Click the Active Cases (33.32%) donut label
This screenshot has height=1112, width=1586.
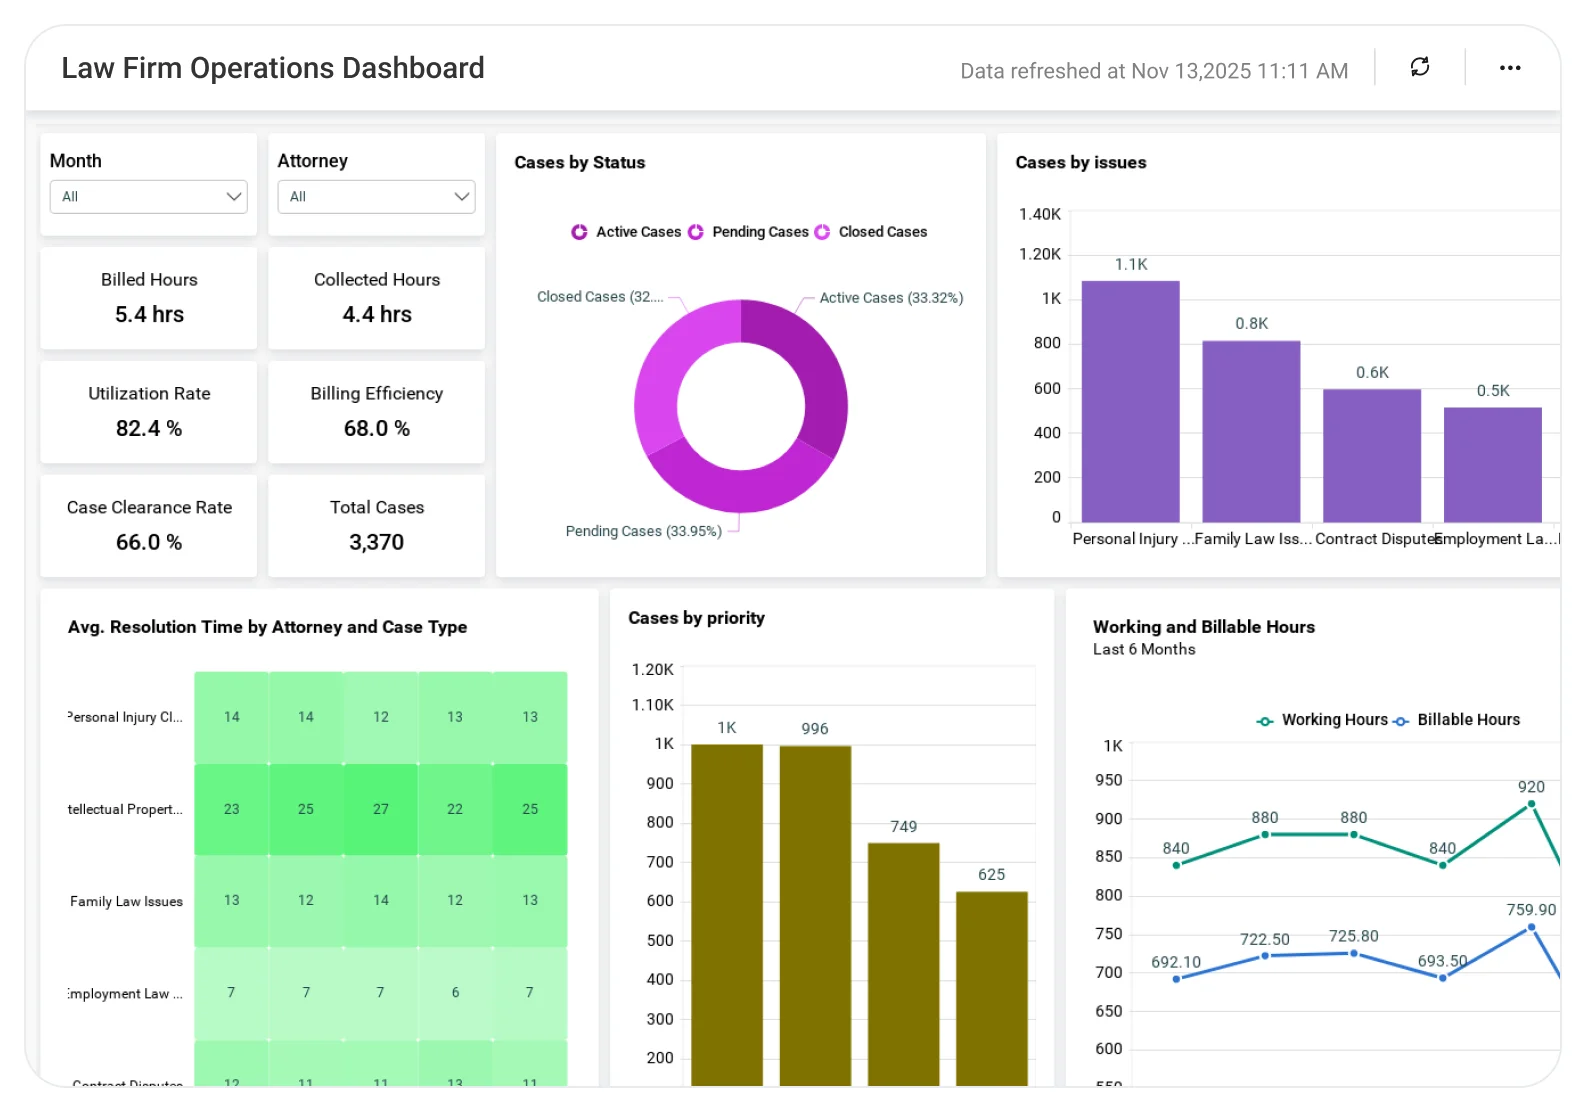[891, 298]
